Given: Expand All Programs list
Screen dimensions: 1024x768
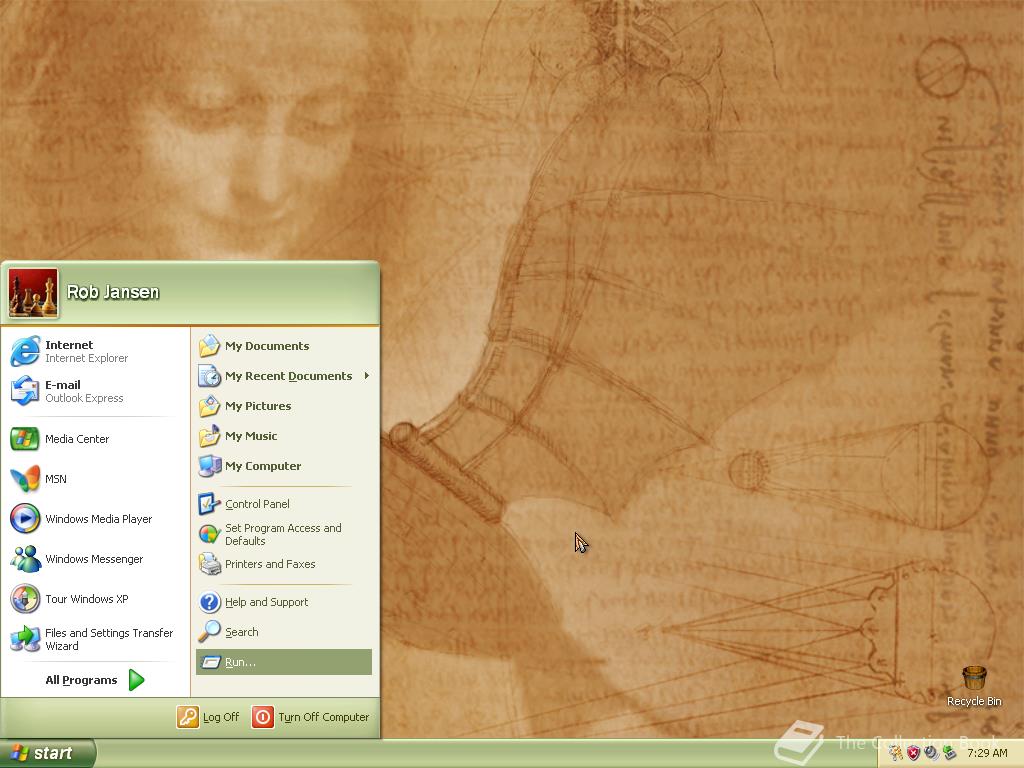Looking at the screenshot, I should pos(95,680).
